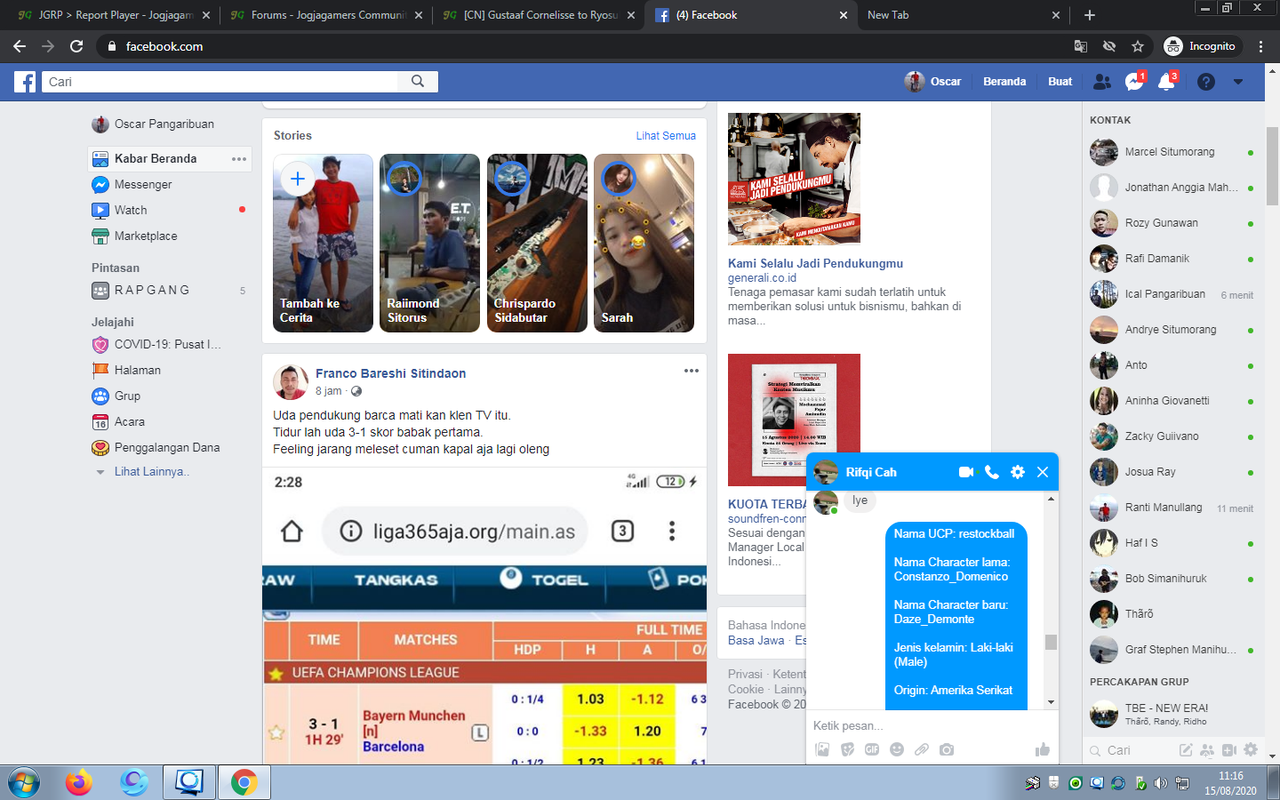Viewport: 1280px width, 800px height.
Task: Open the account dropdown arrow
Action: point(1238,81)
